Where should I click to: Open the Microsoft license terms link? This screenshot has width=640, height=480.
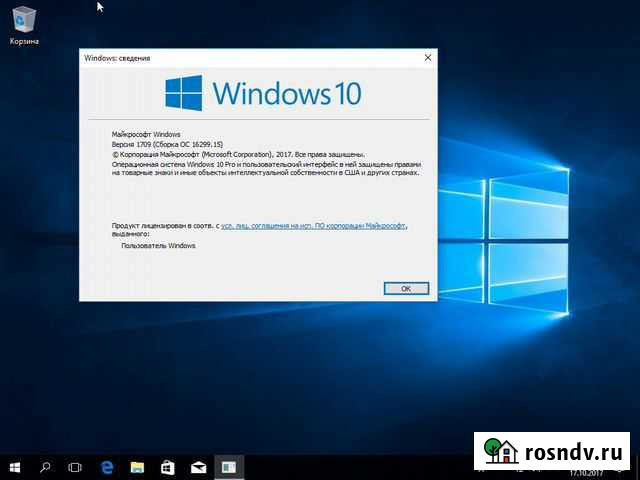314,226
